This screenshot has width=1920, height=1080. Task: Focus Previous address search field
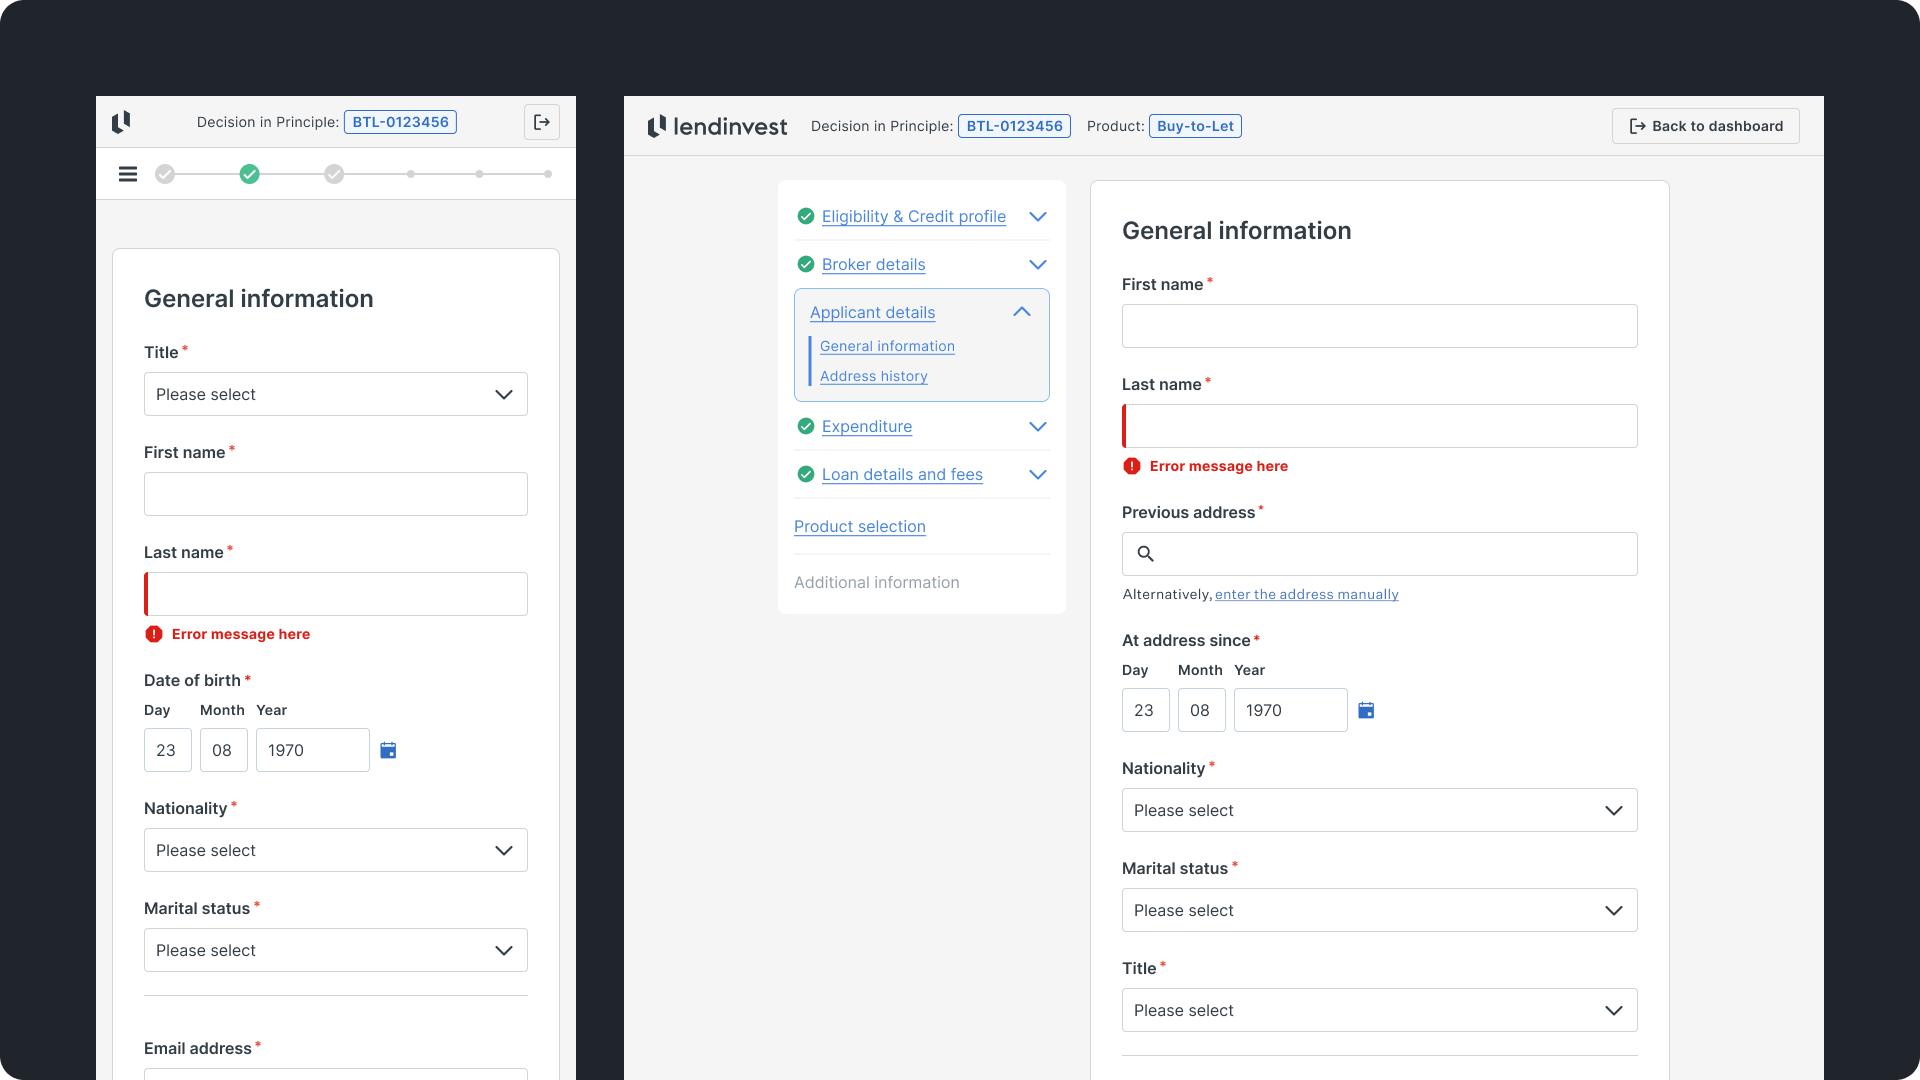[x=1380, y=554]
